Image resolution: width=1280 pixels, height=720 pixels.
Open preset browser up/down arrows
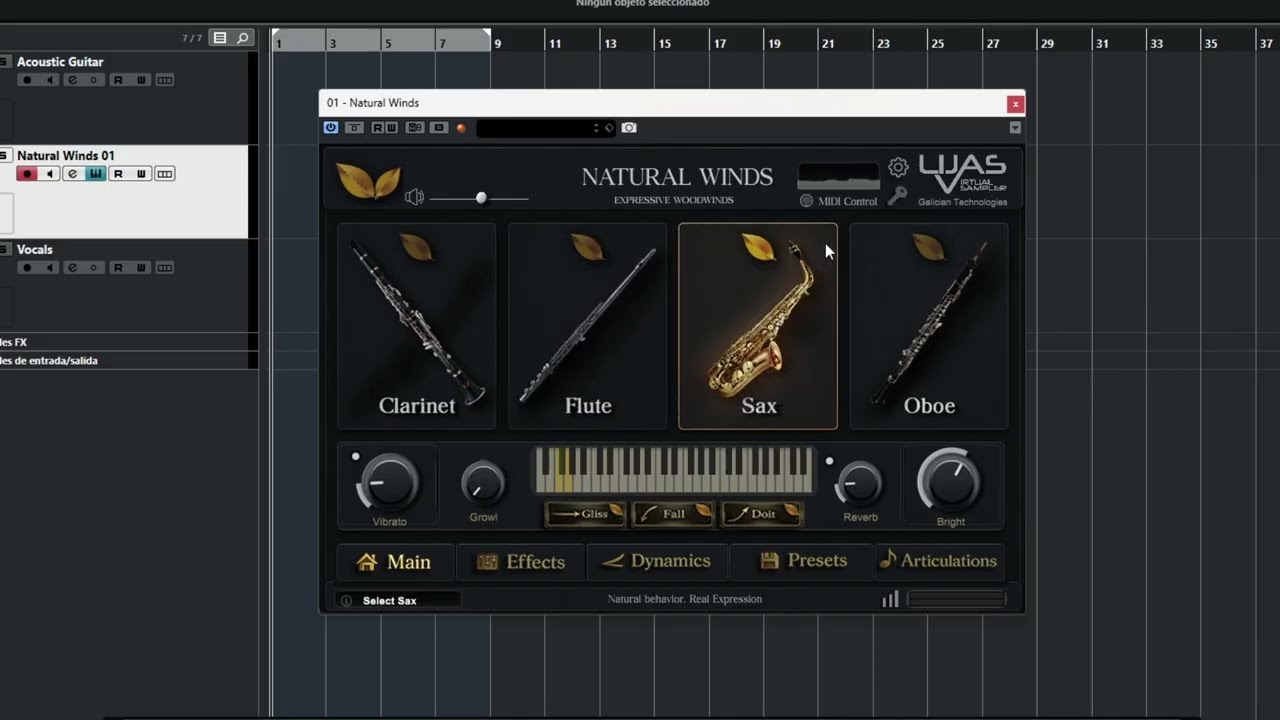[596, 128]
